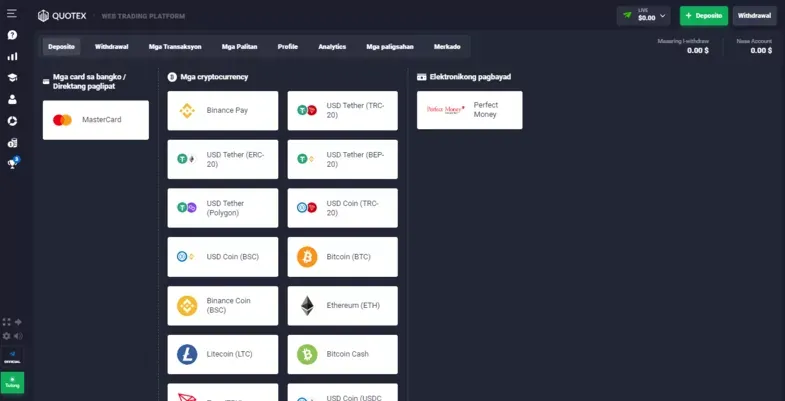The image size is (785, 401).
Task: Choose Perfect Money electronic payment
Action: pyautogui.click(x=470, y=110)
